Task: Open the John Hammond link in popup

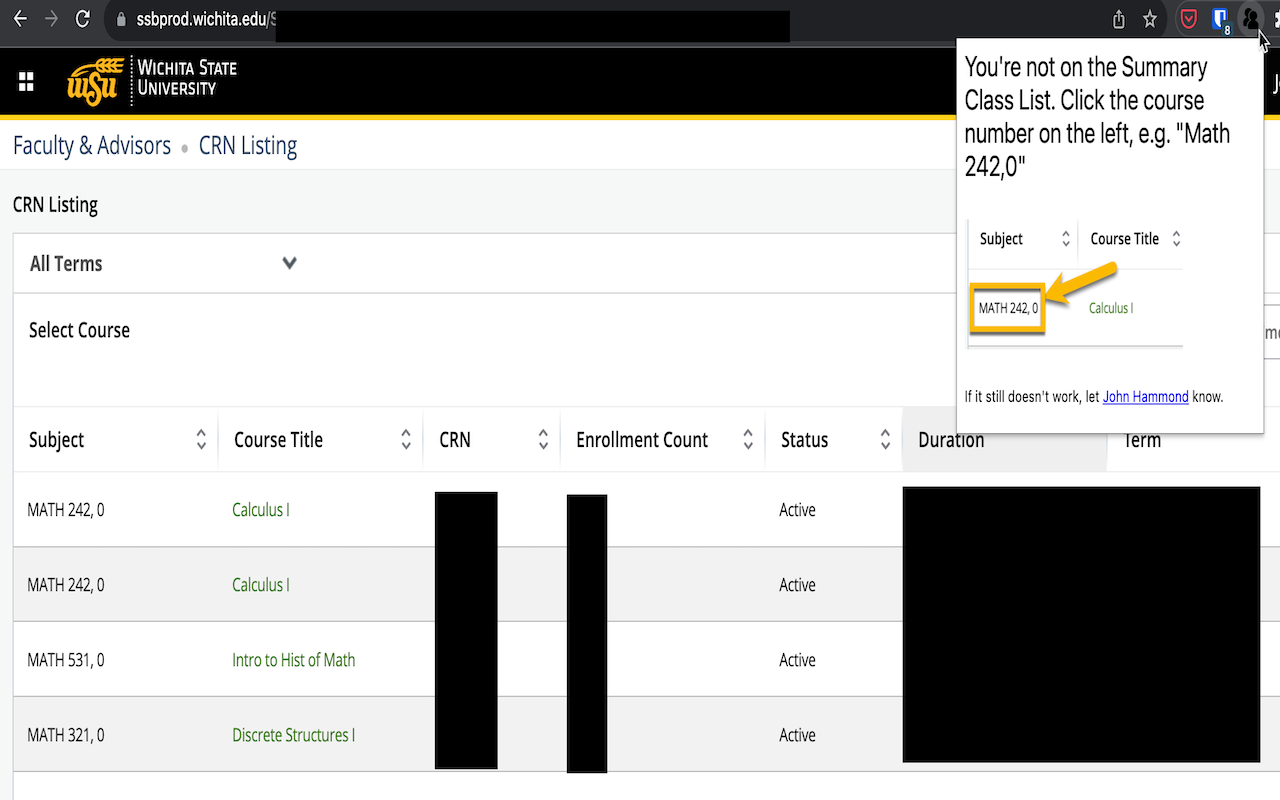Action: 1145,397
